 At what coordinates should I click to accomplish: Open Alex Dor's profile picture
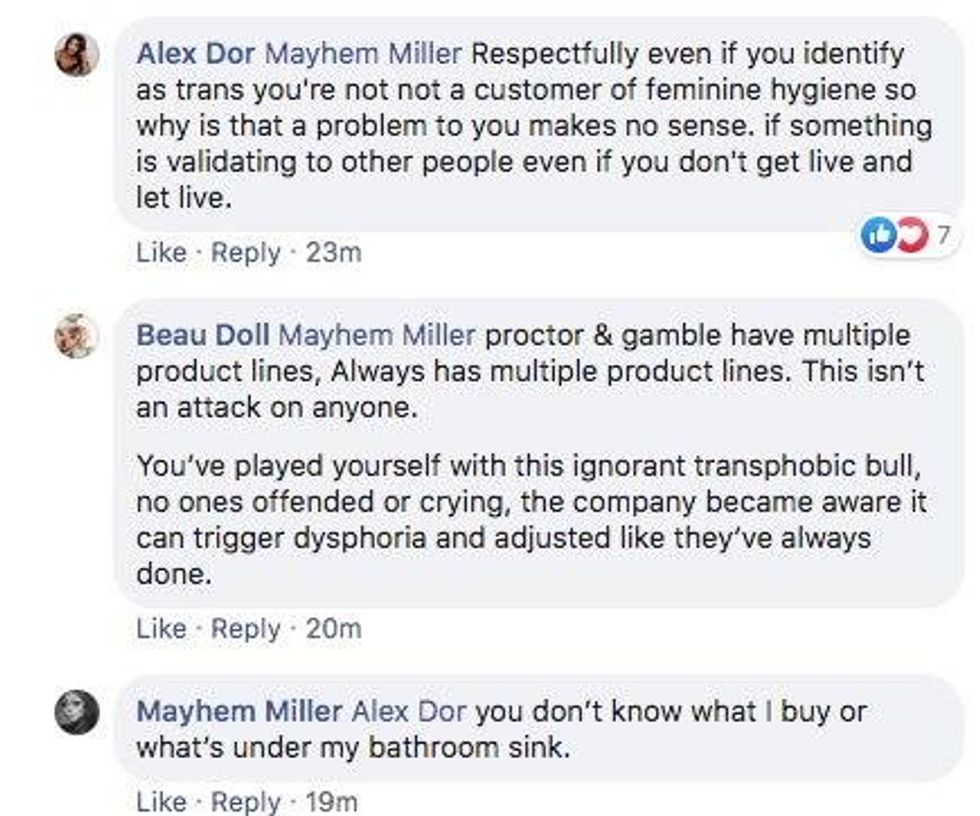click(77, 53)
